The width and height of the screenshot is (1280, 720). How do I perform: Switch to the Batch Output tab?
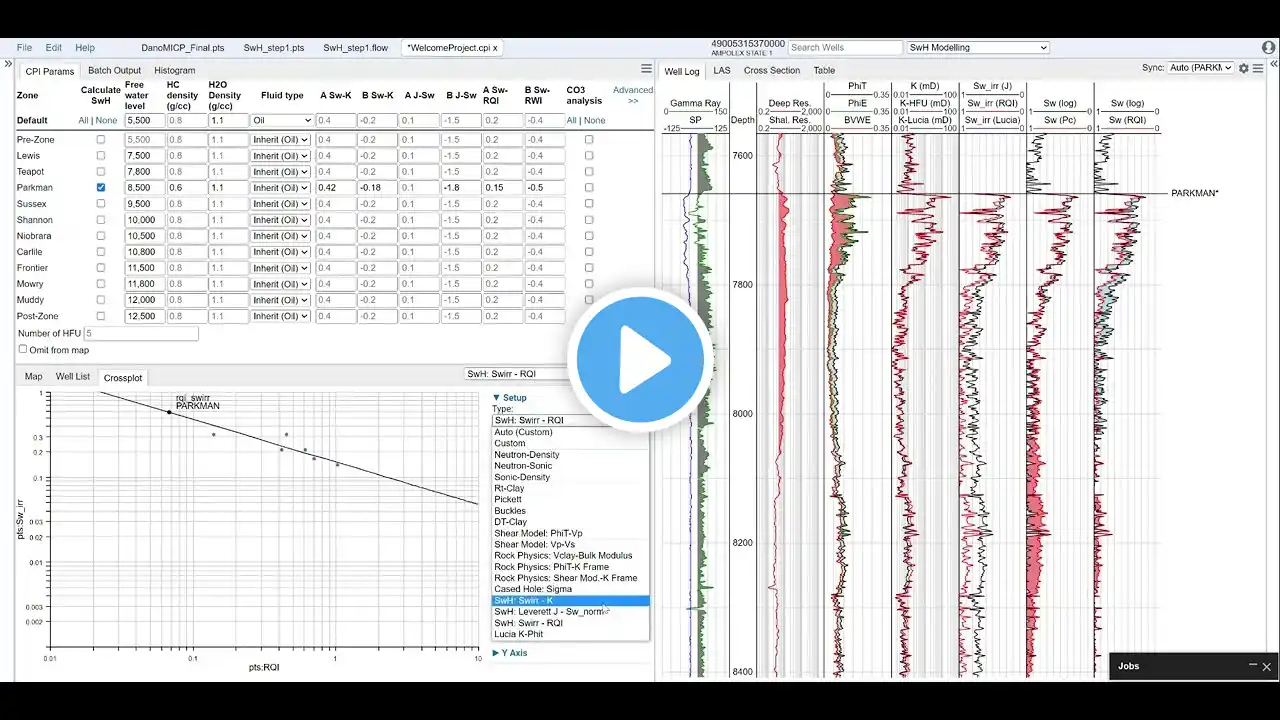coord(114,71)
